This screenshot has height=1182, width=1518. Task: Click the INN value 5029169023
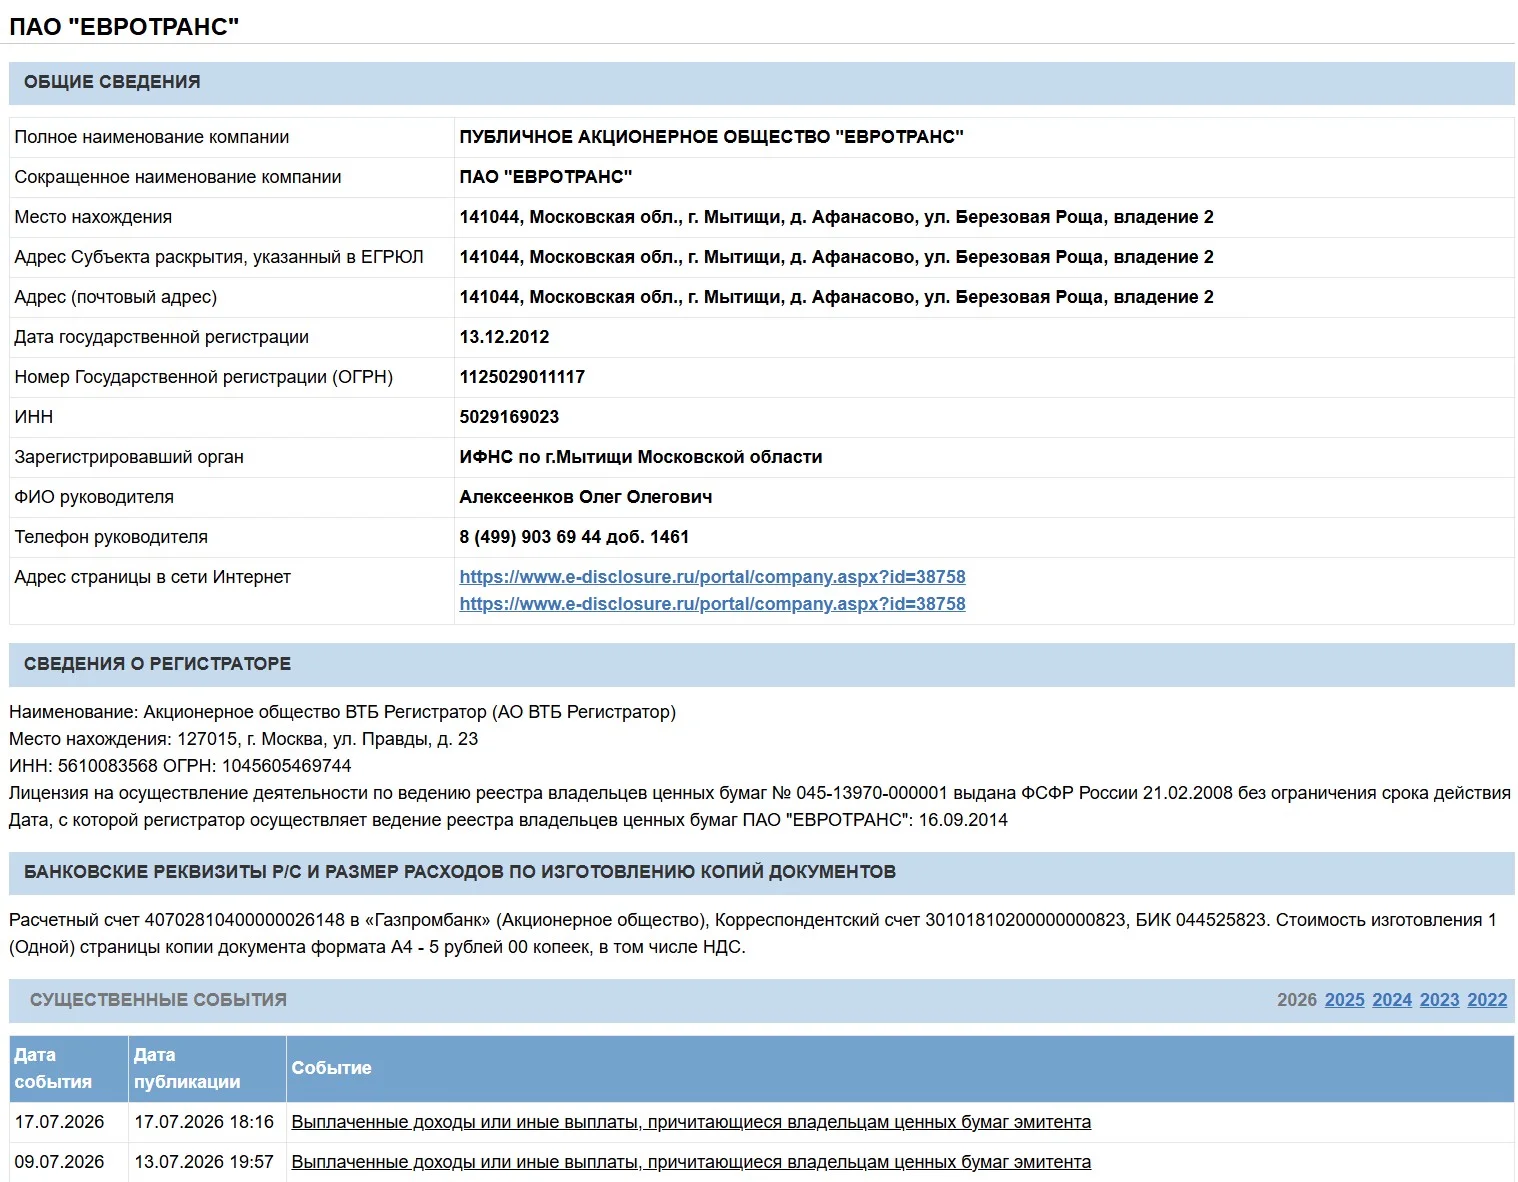[509, 417]
